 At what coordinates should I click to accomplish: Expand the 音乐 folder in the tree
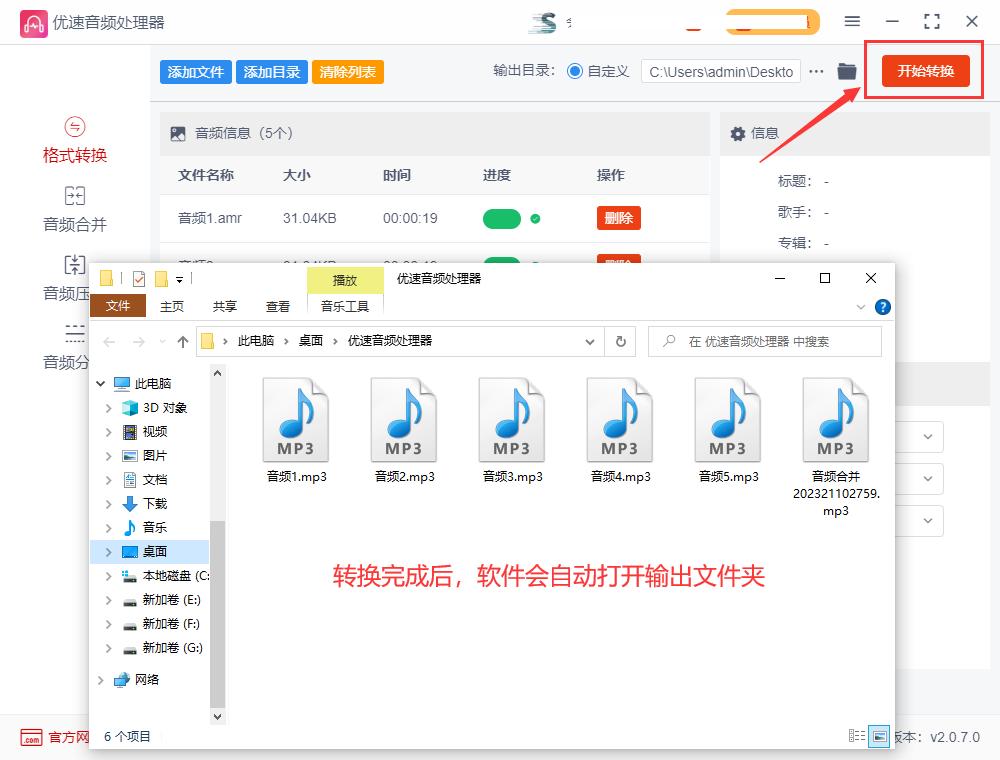[x=107, y=527]
